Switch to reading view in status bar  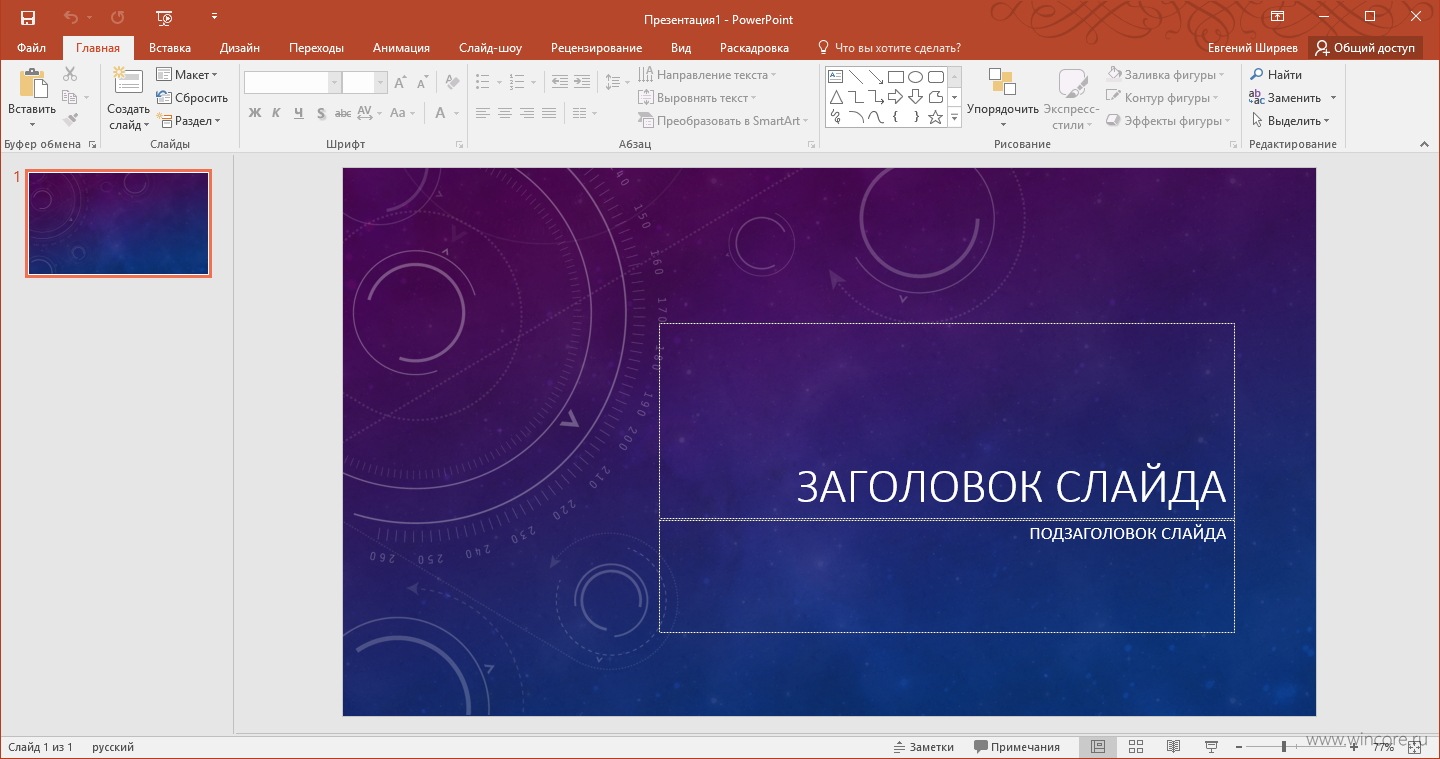click(1174, 747)
